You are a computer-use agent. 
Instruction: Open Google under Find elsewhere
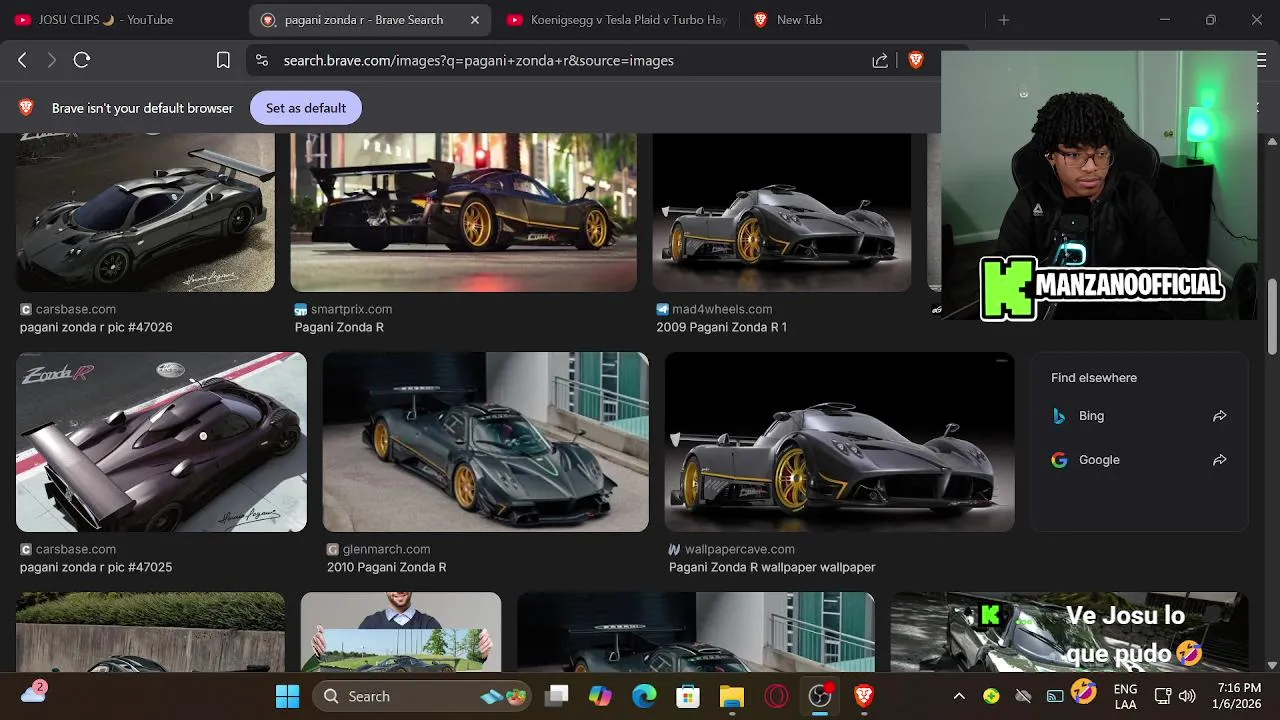tap(1099, 460)
